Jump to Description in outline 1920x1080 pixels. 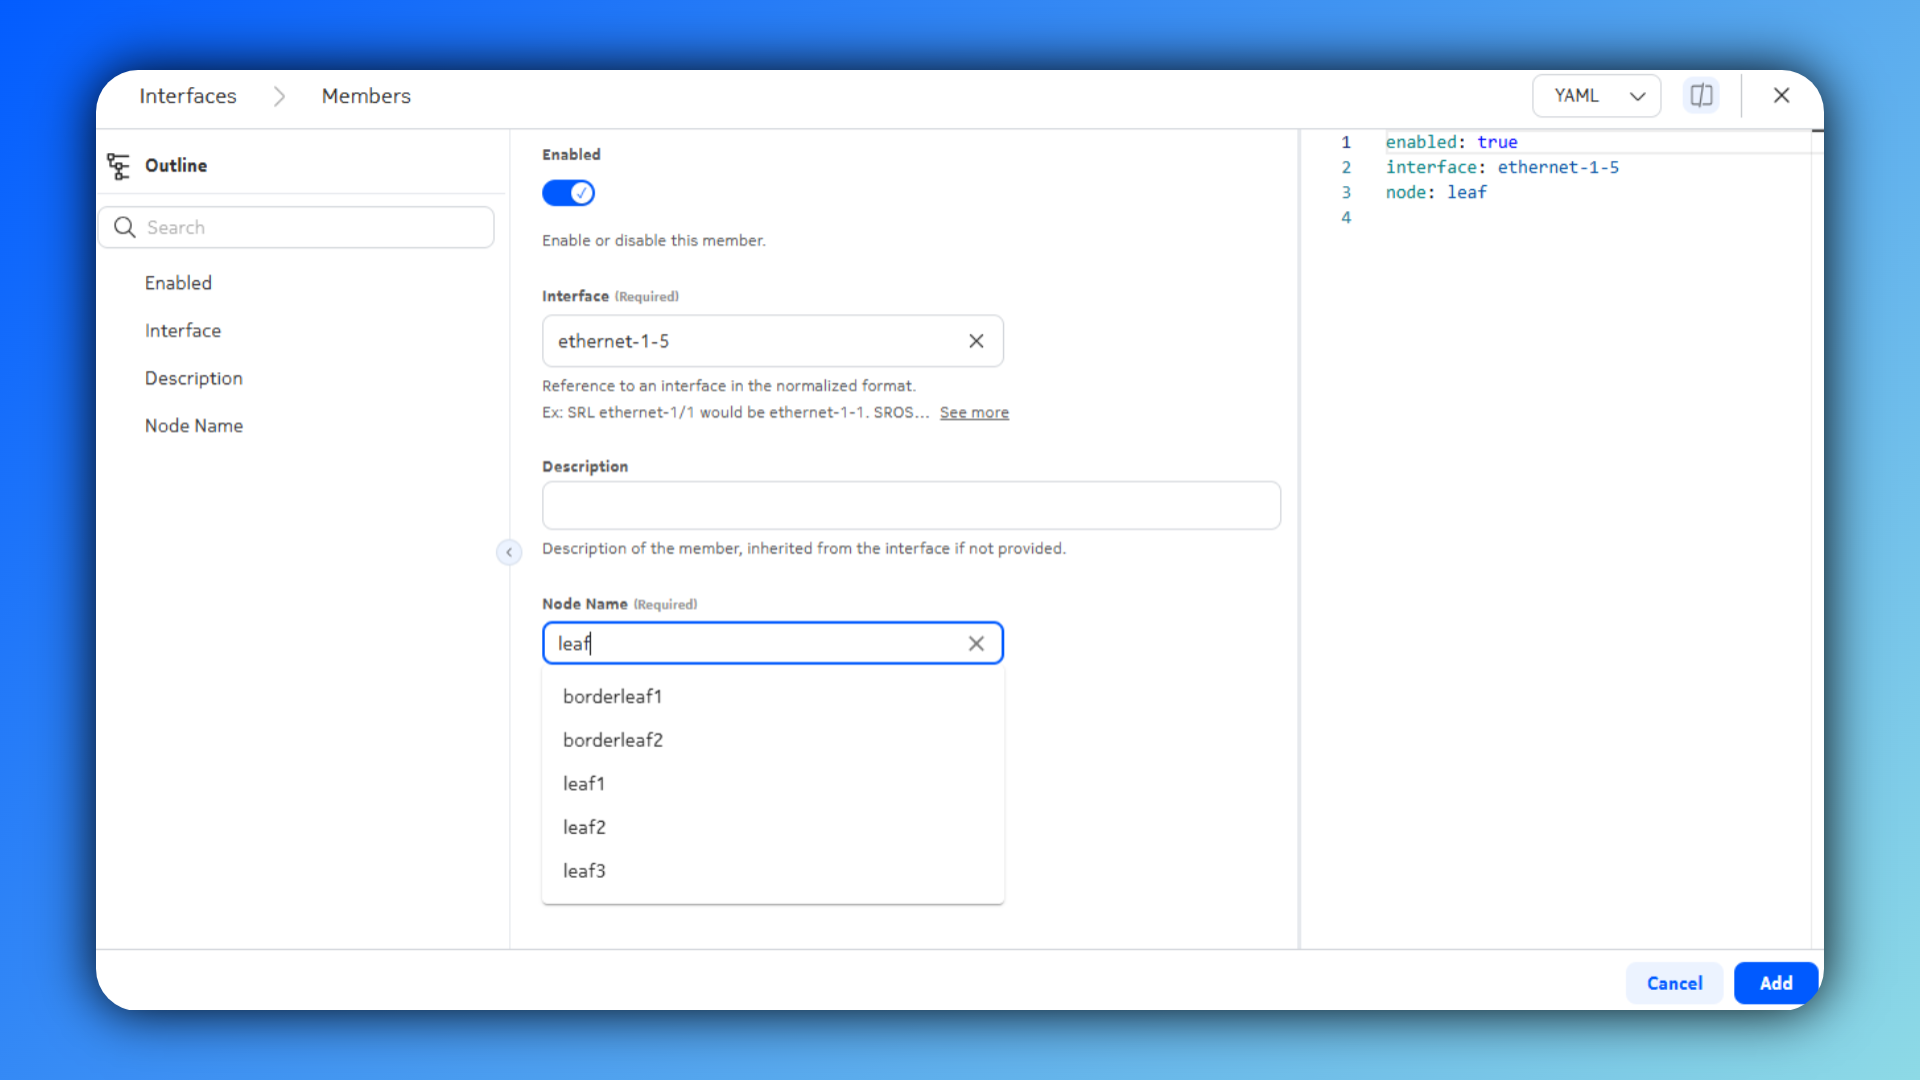(194, 378)
